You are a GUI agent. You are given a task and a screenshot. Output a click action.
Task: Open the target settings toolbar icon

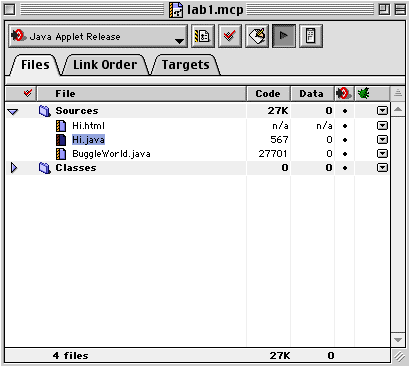(203, 36)
